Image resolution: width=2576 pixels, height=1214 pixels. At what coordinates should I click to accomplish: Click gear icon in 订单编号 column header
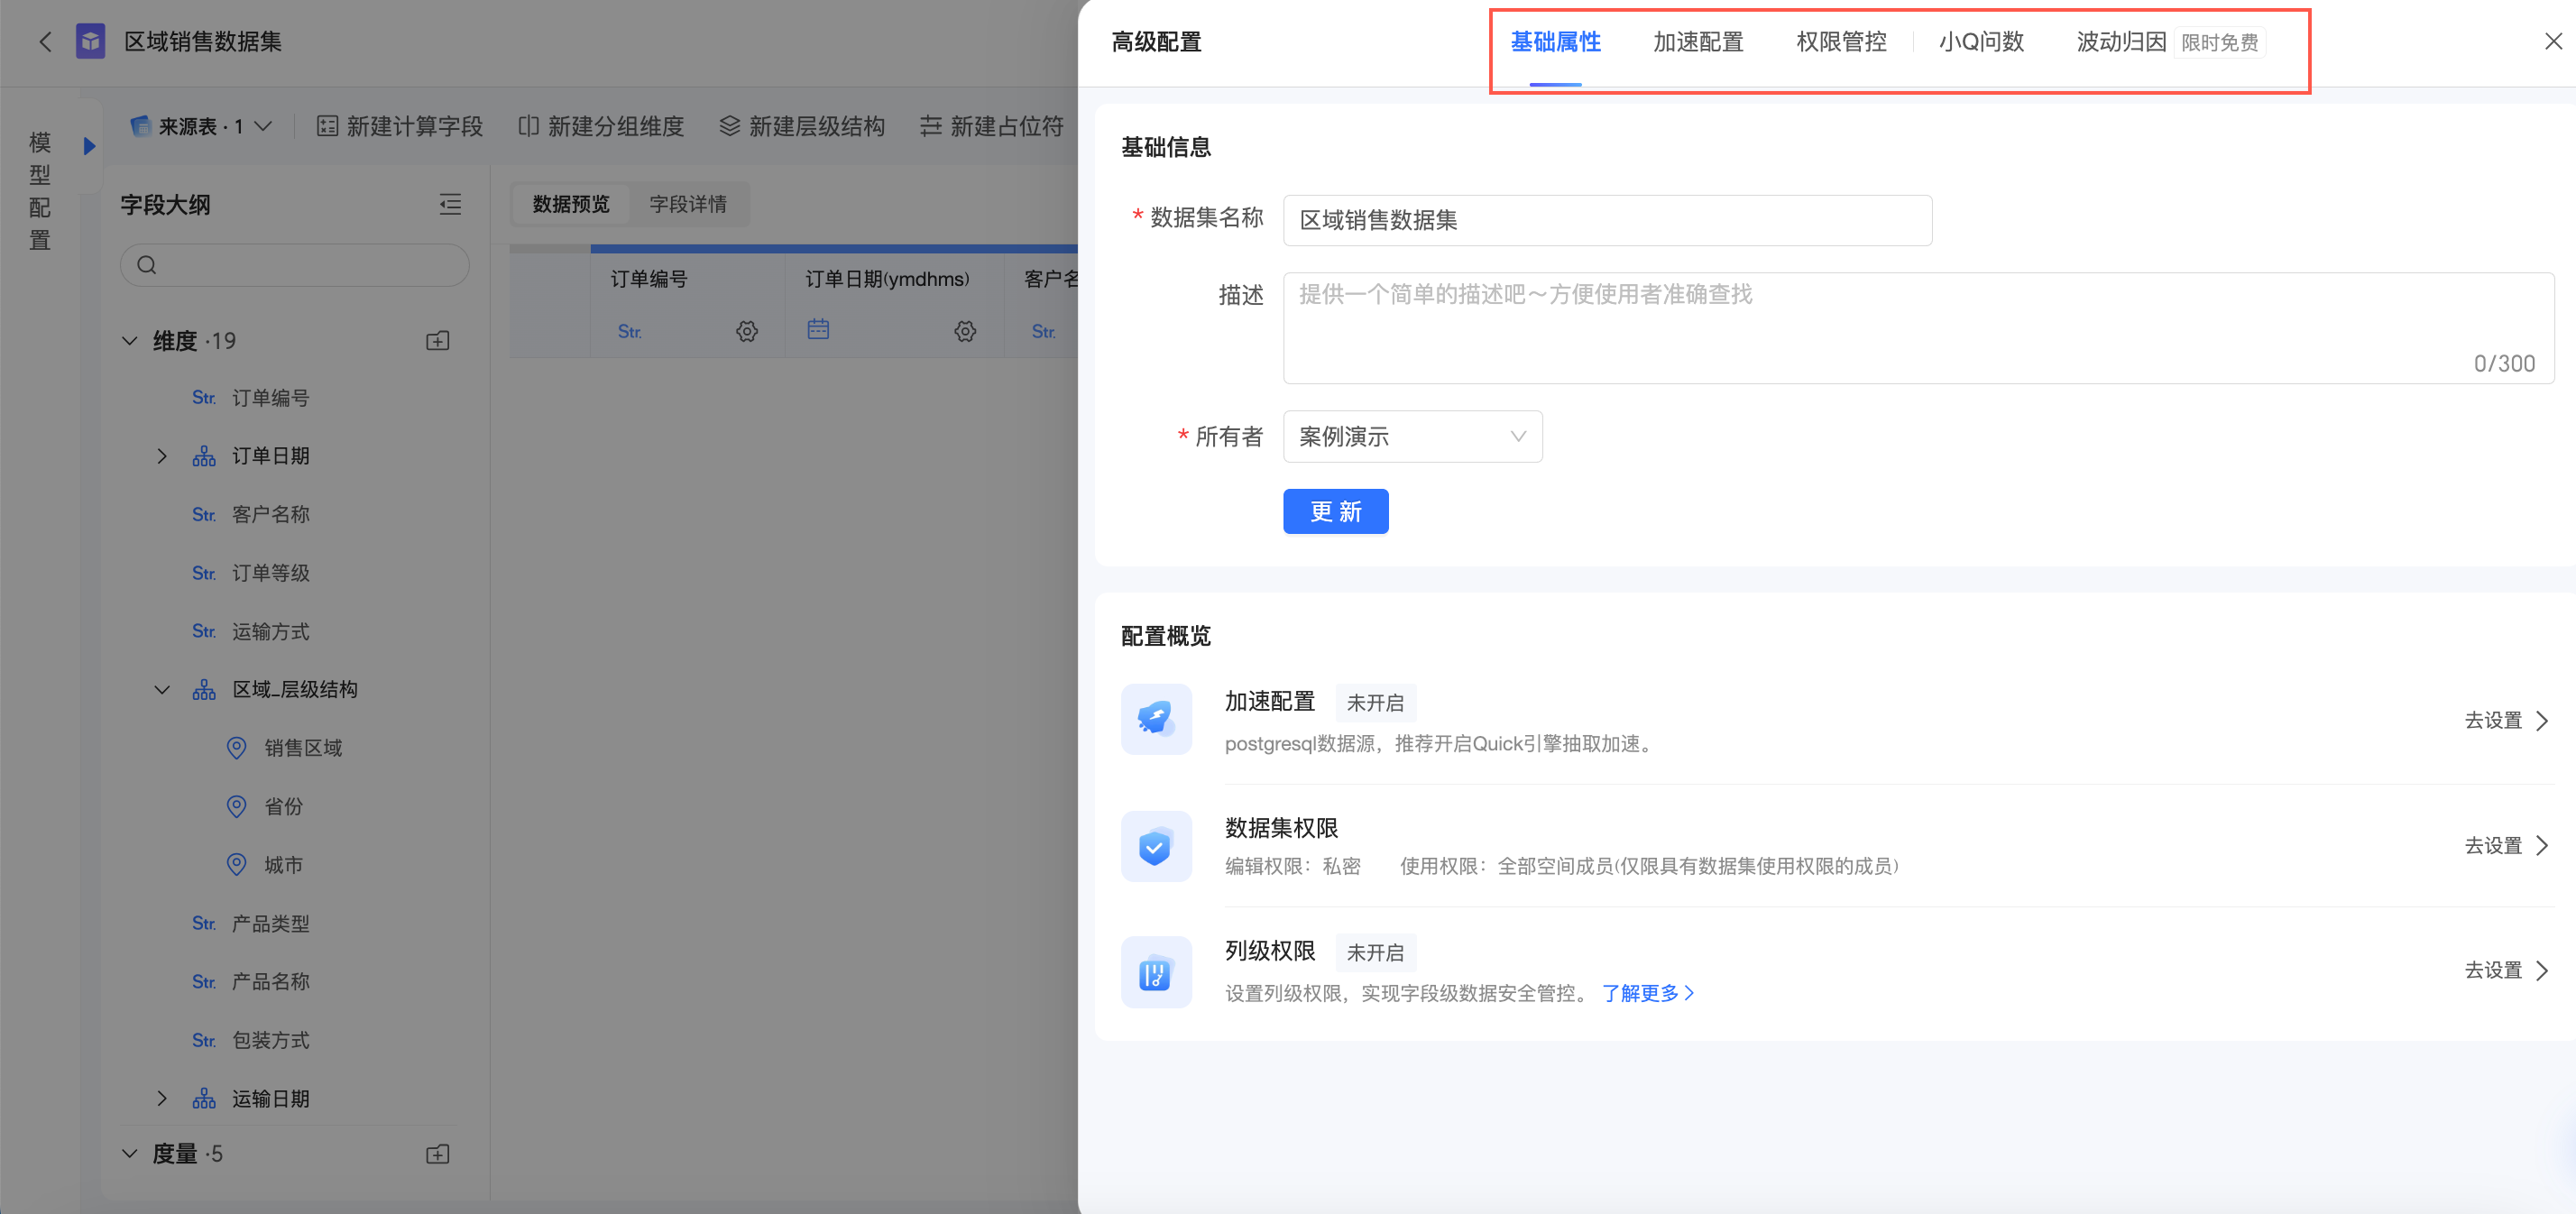coord(747,331)
